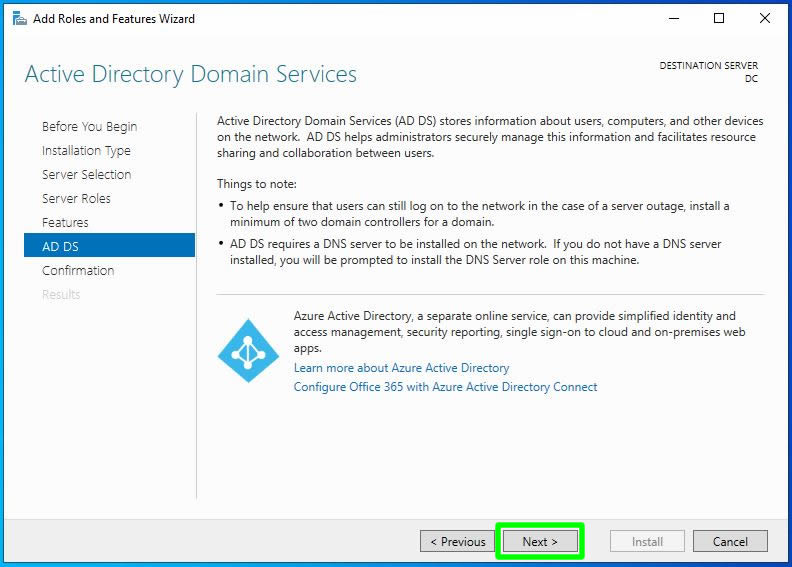
Task: Open Configure Office 365 with Azure AD Connect link
Action: coord(445,387)
